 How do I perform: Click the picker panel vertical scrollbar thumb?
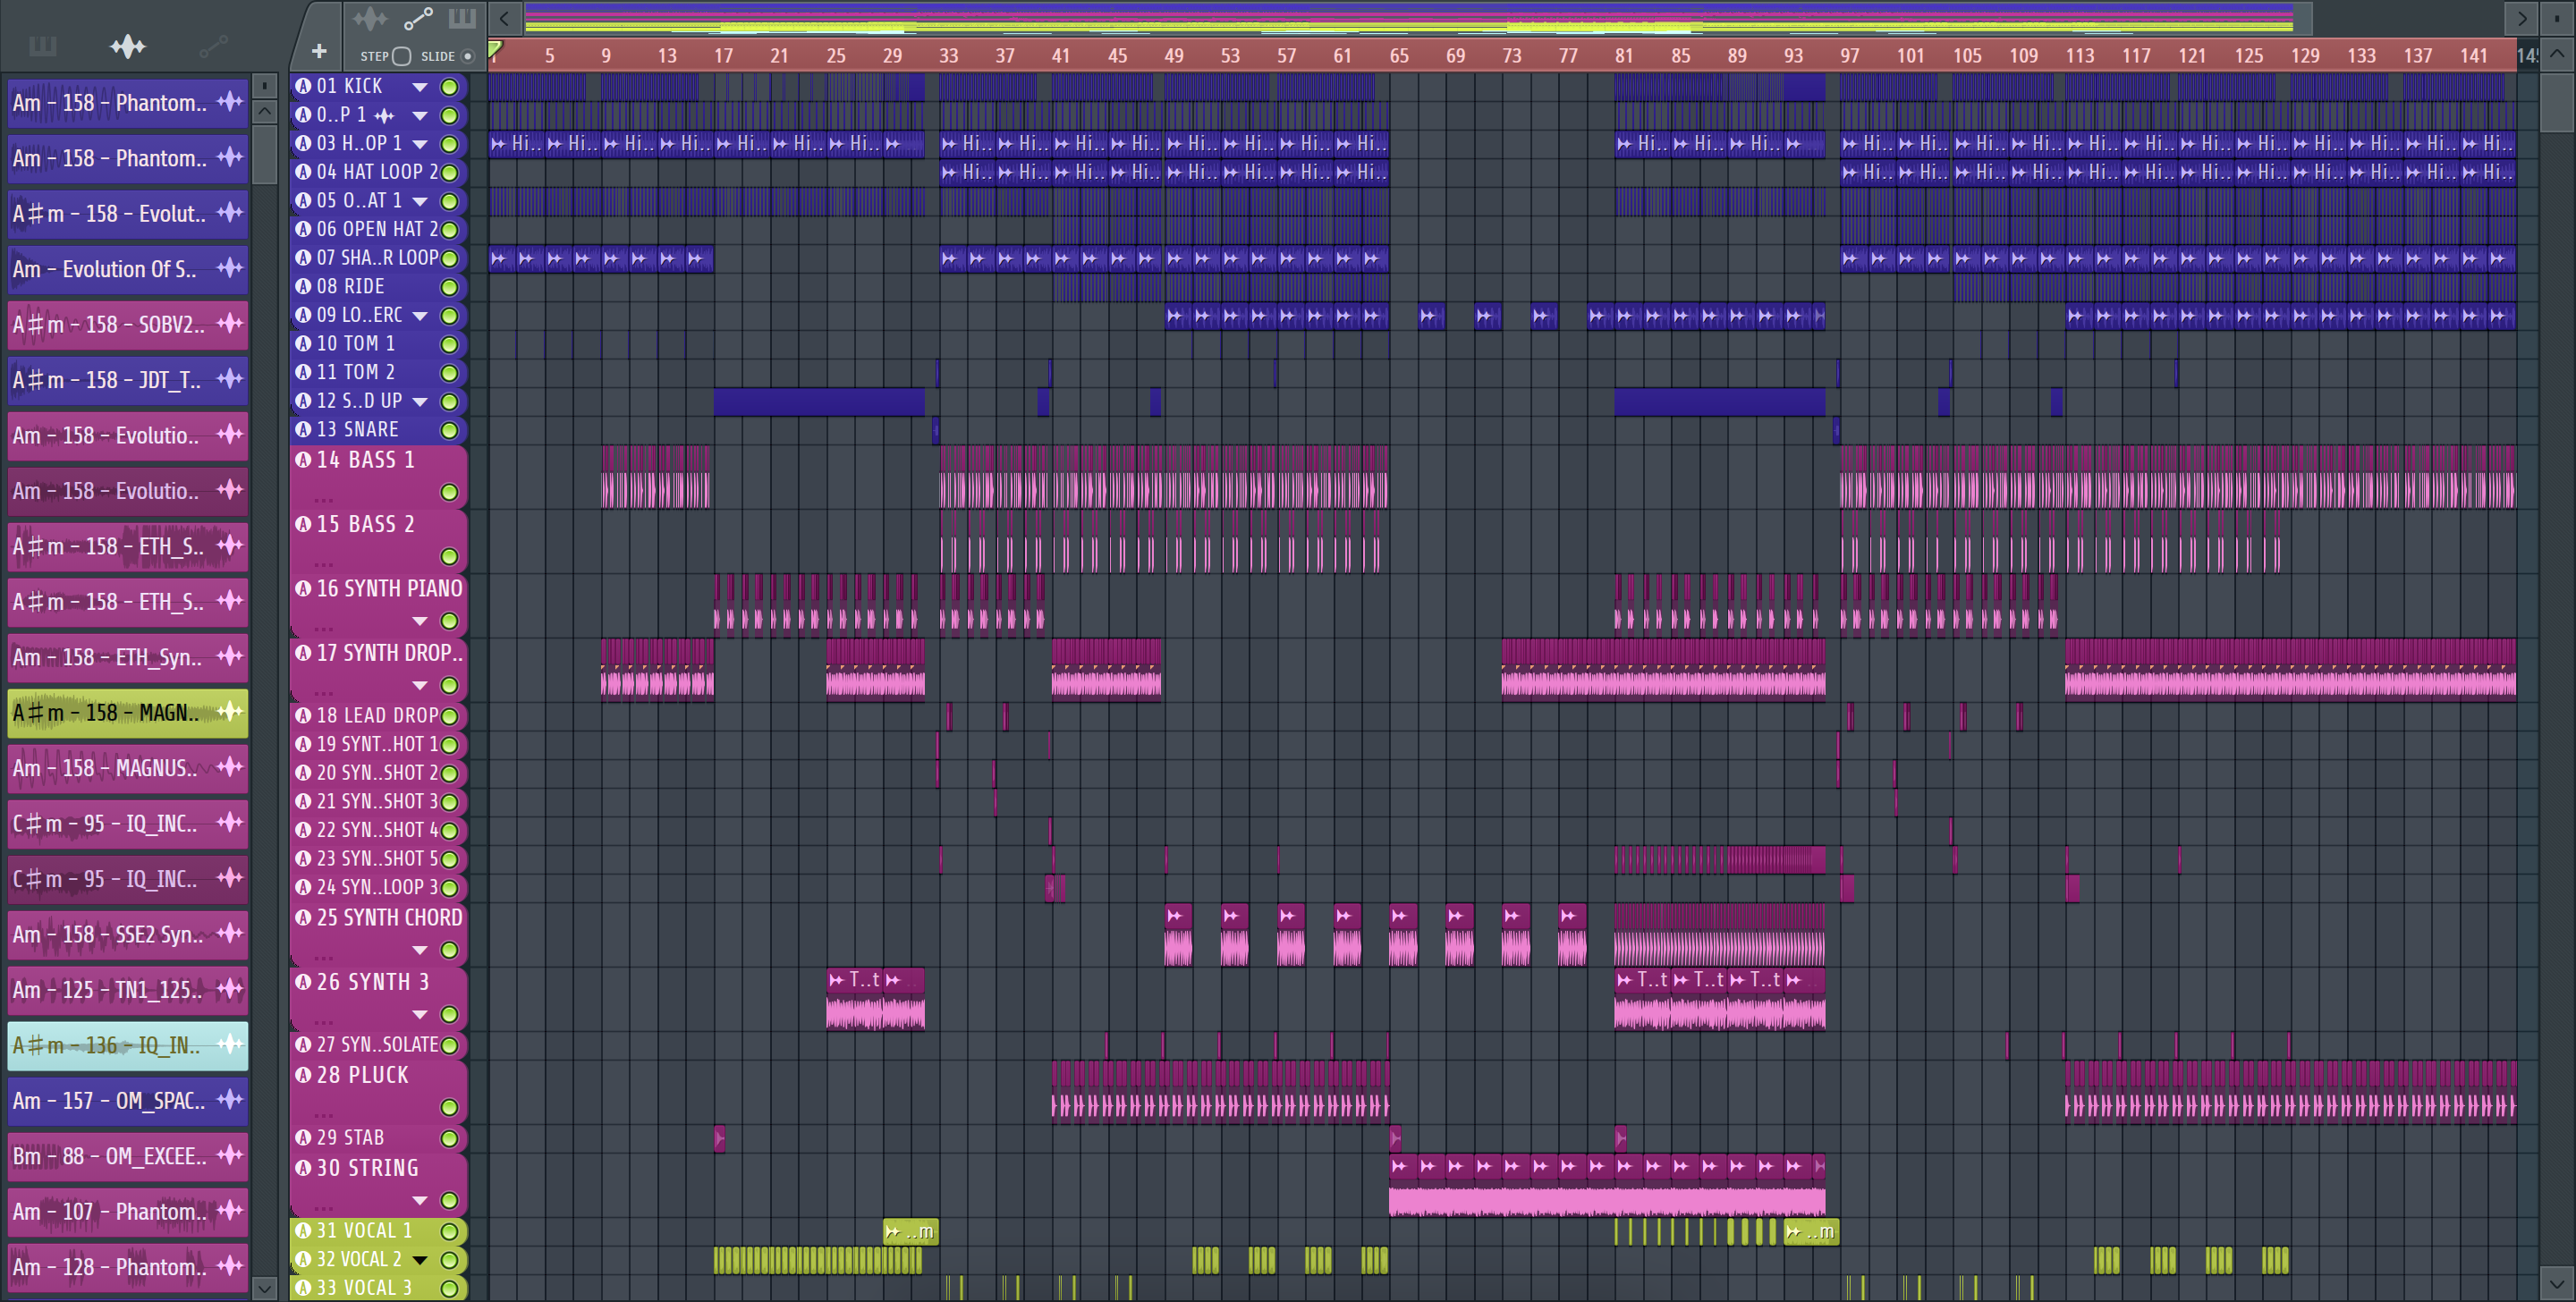tap(265, 154)
